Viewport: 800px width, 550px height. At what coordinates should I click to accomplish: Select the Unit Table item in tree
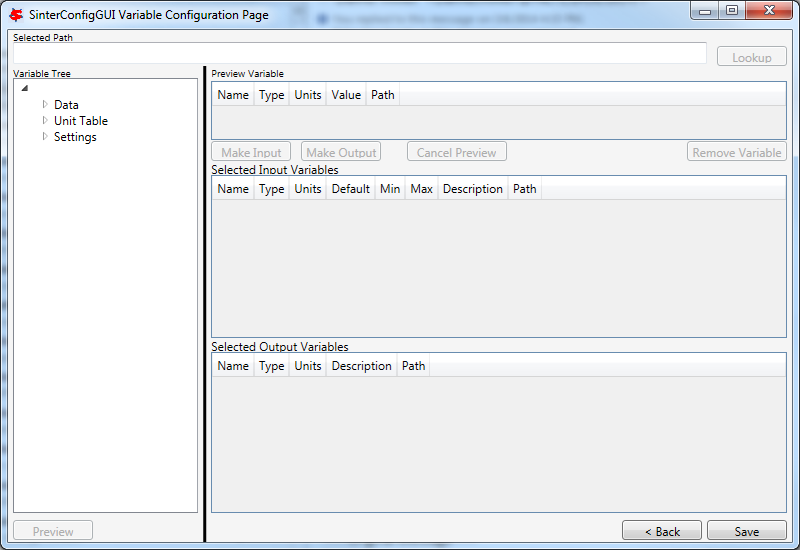pyautogui.click(x=81, y=120)
